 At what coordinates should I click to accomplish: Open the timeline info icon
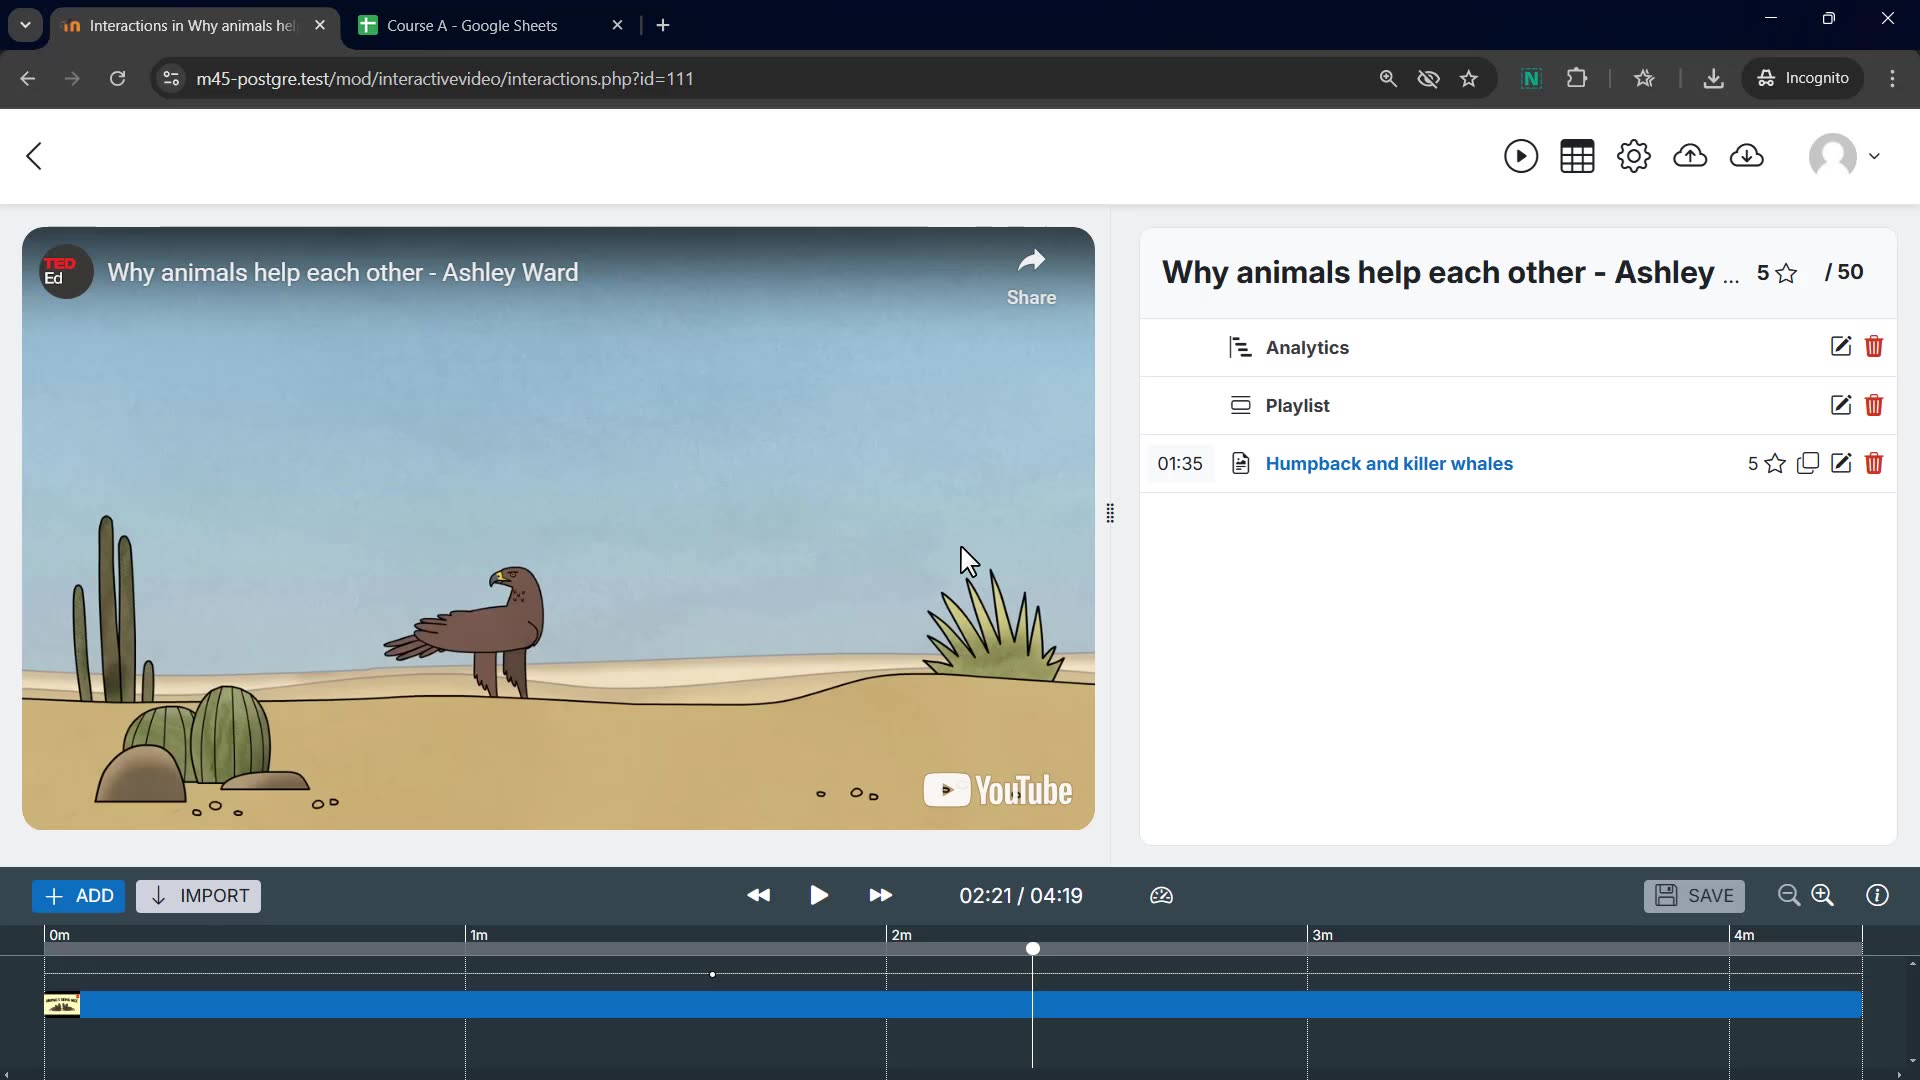pyautogui.click(x=1878, y=895)
